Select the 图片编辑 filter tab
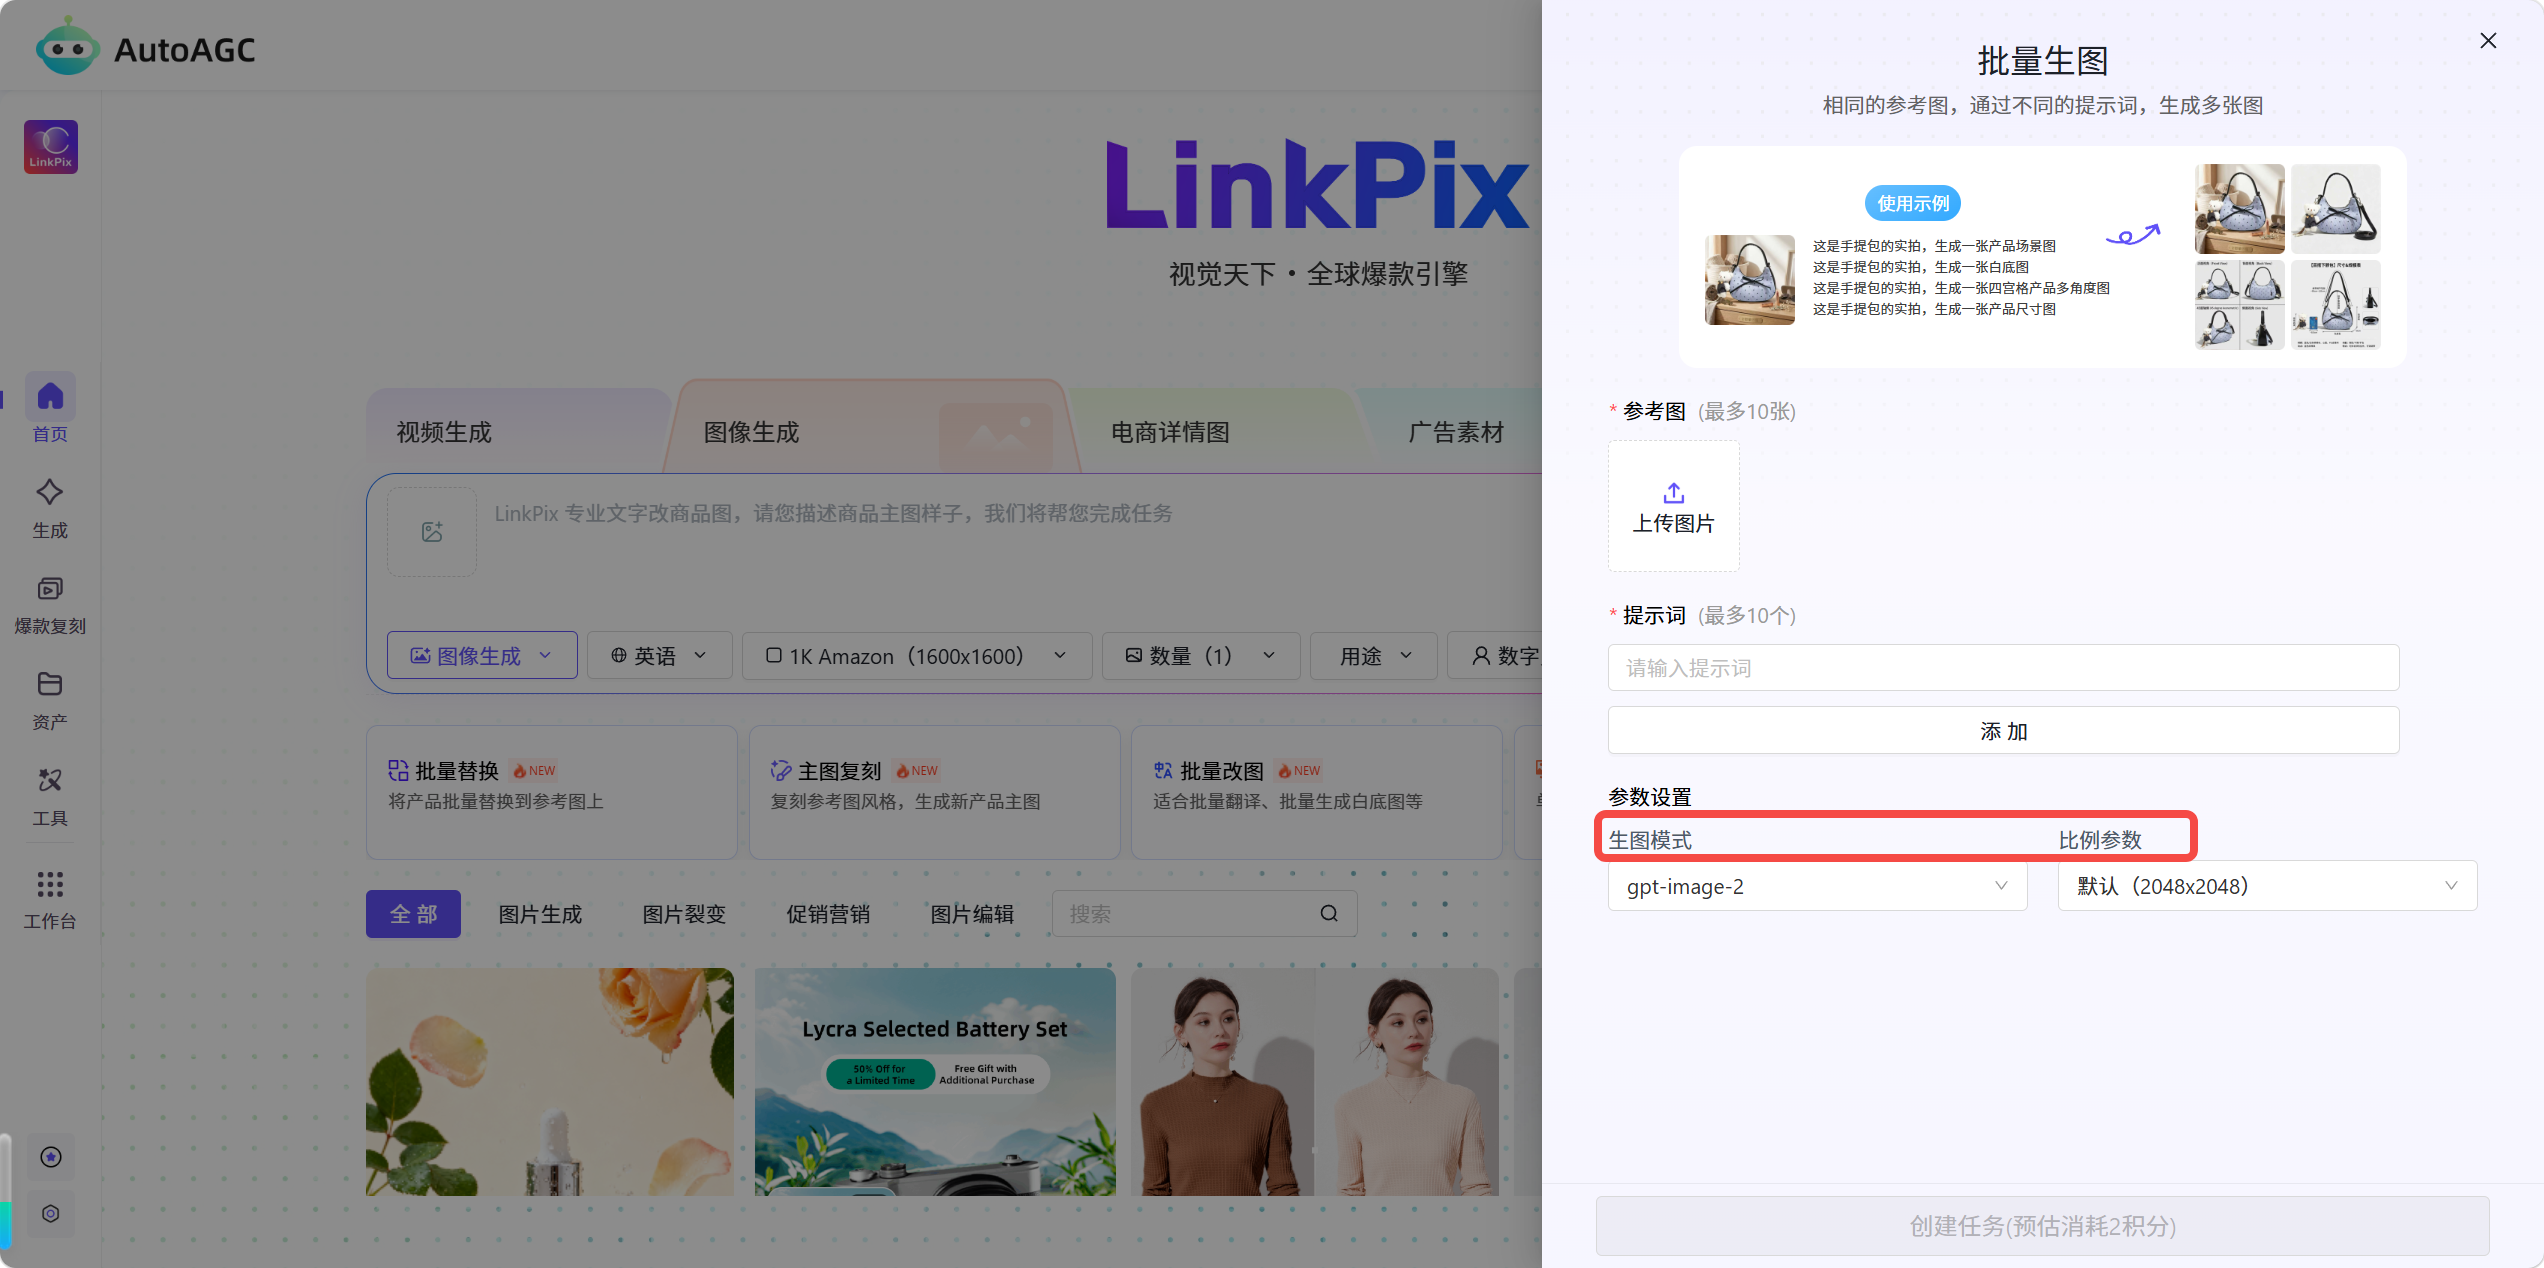This screenshot has width=2544, height=1268. [972, 913]
